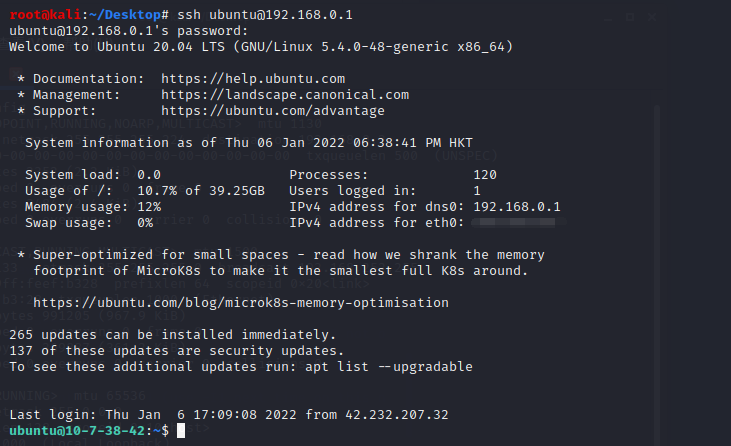This screenshot has height=446, width=731.
Task: Click the Memory usage 12% value
Action: 149,207
